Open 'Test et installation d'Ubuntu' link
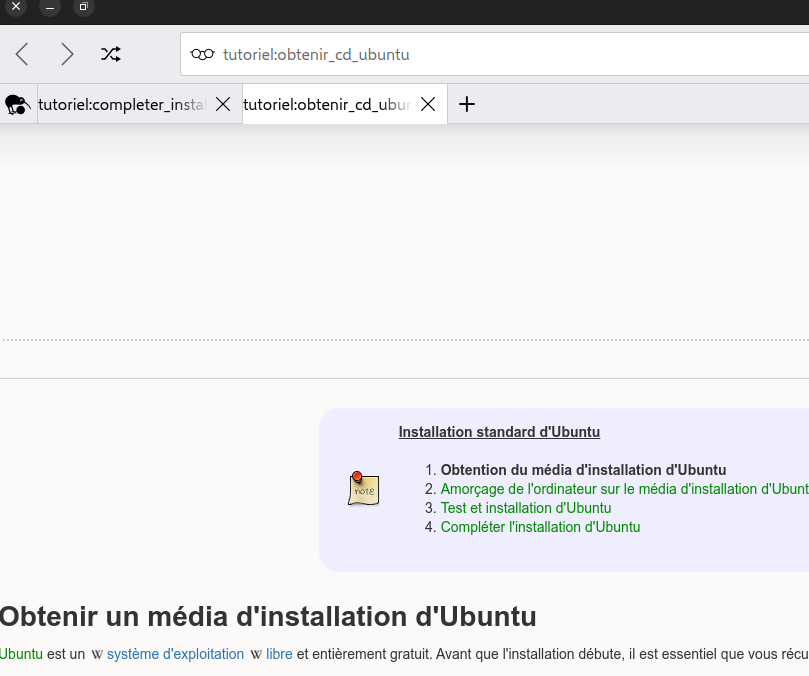The image size is (809, 676). (526, 508)
